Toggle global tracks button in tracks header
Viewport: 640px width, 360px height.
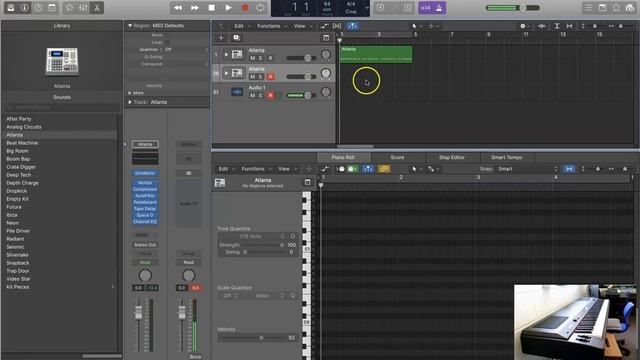[x=326, y=38]
